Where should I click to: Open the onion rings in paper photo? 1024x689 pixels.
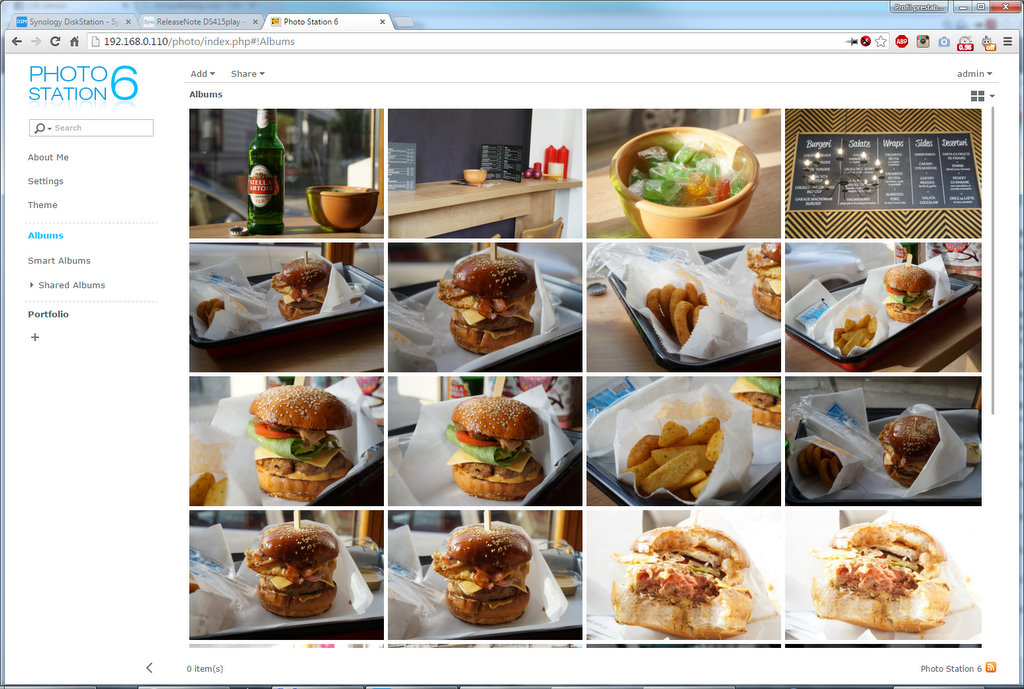pyautogui.click(x=684, y=307)
